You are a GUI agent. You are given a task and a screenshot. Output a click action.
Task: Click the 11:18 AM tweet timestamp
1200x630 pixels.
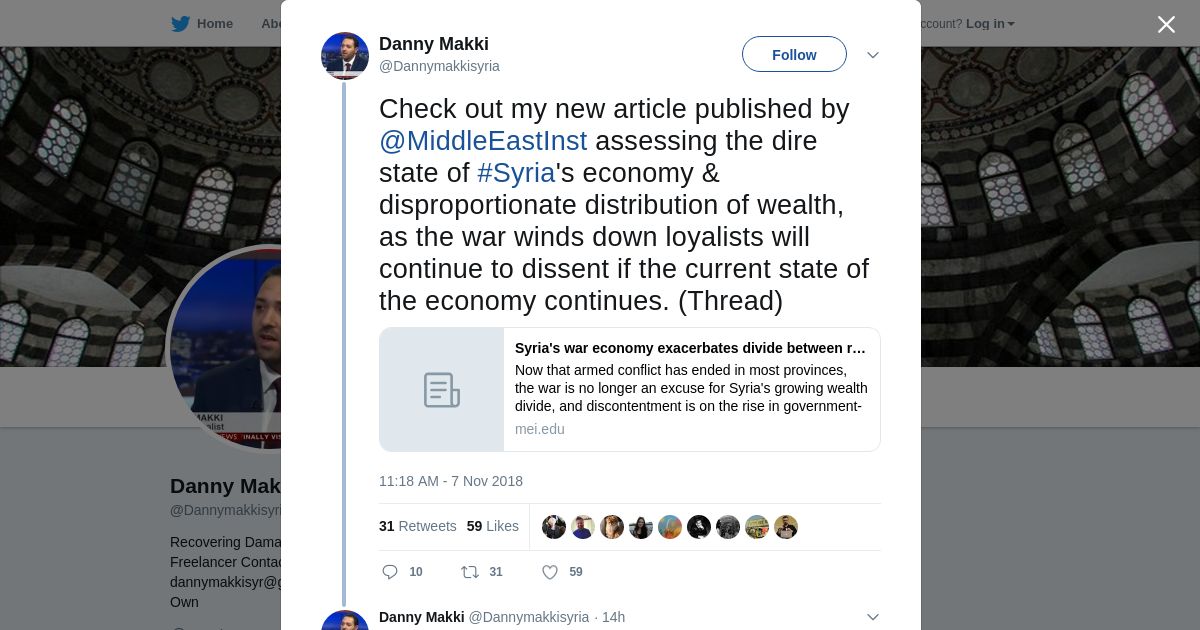(451, 481)
